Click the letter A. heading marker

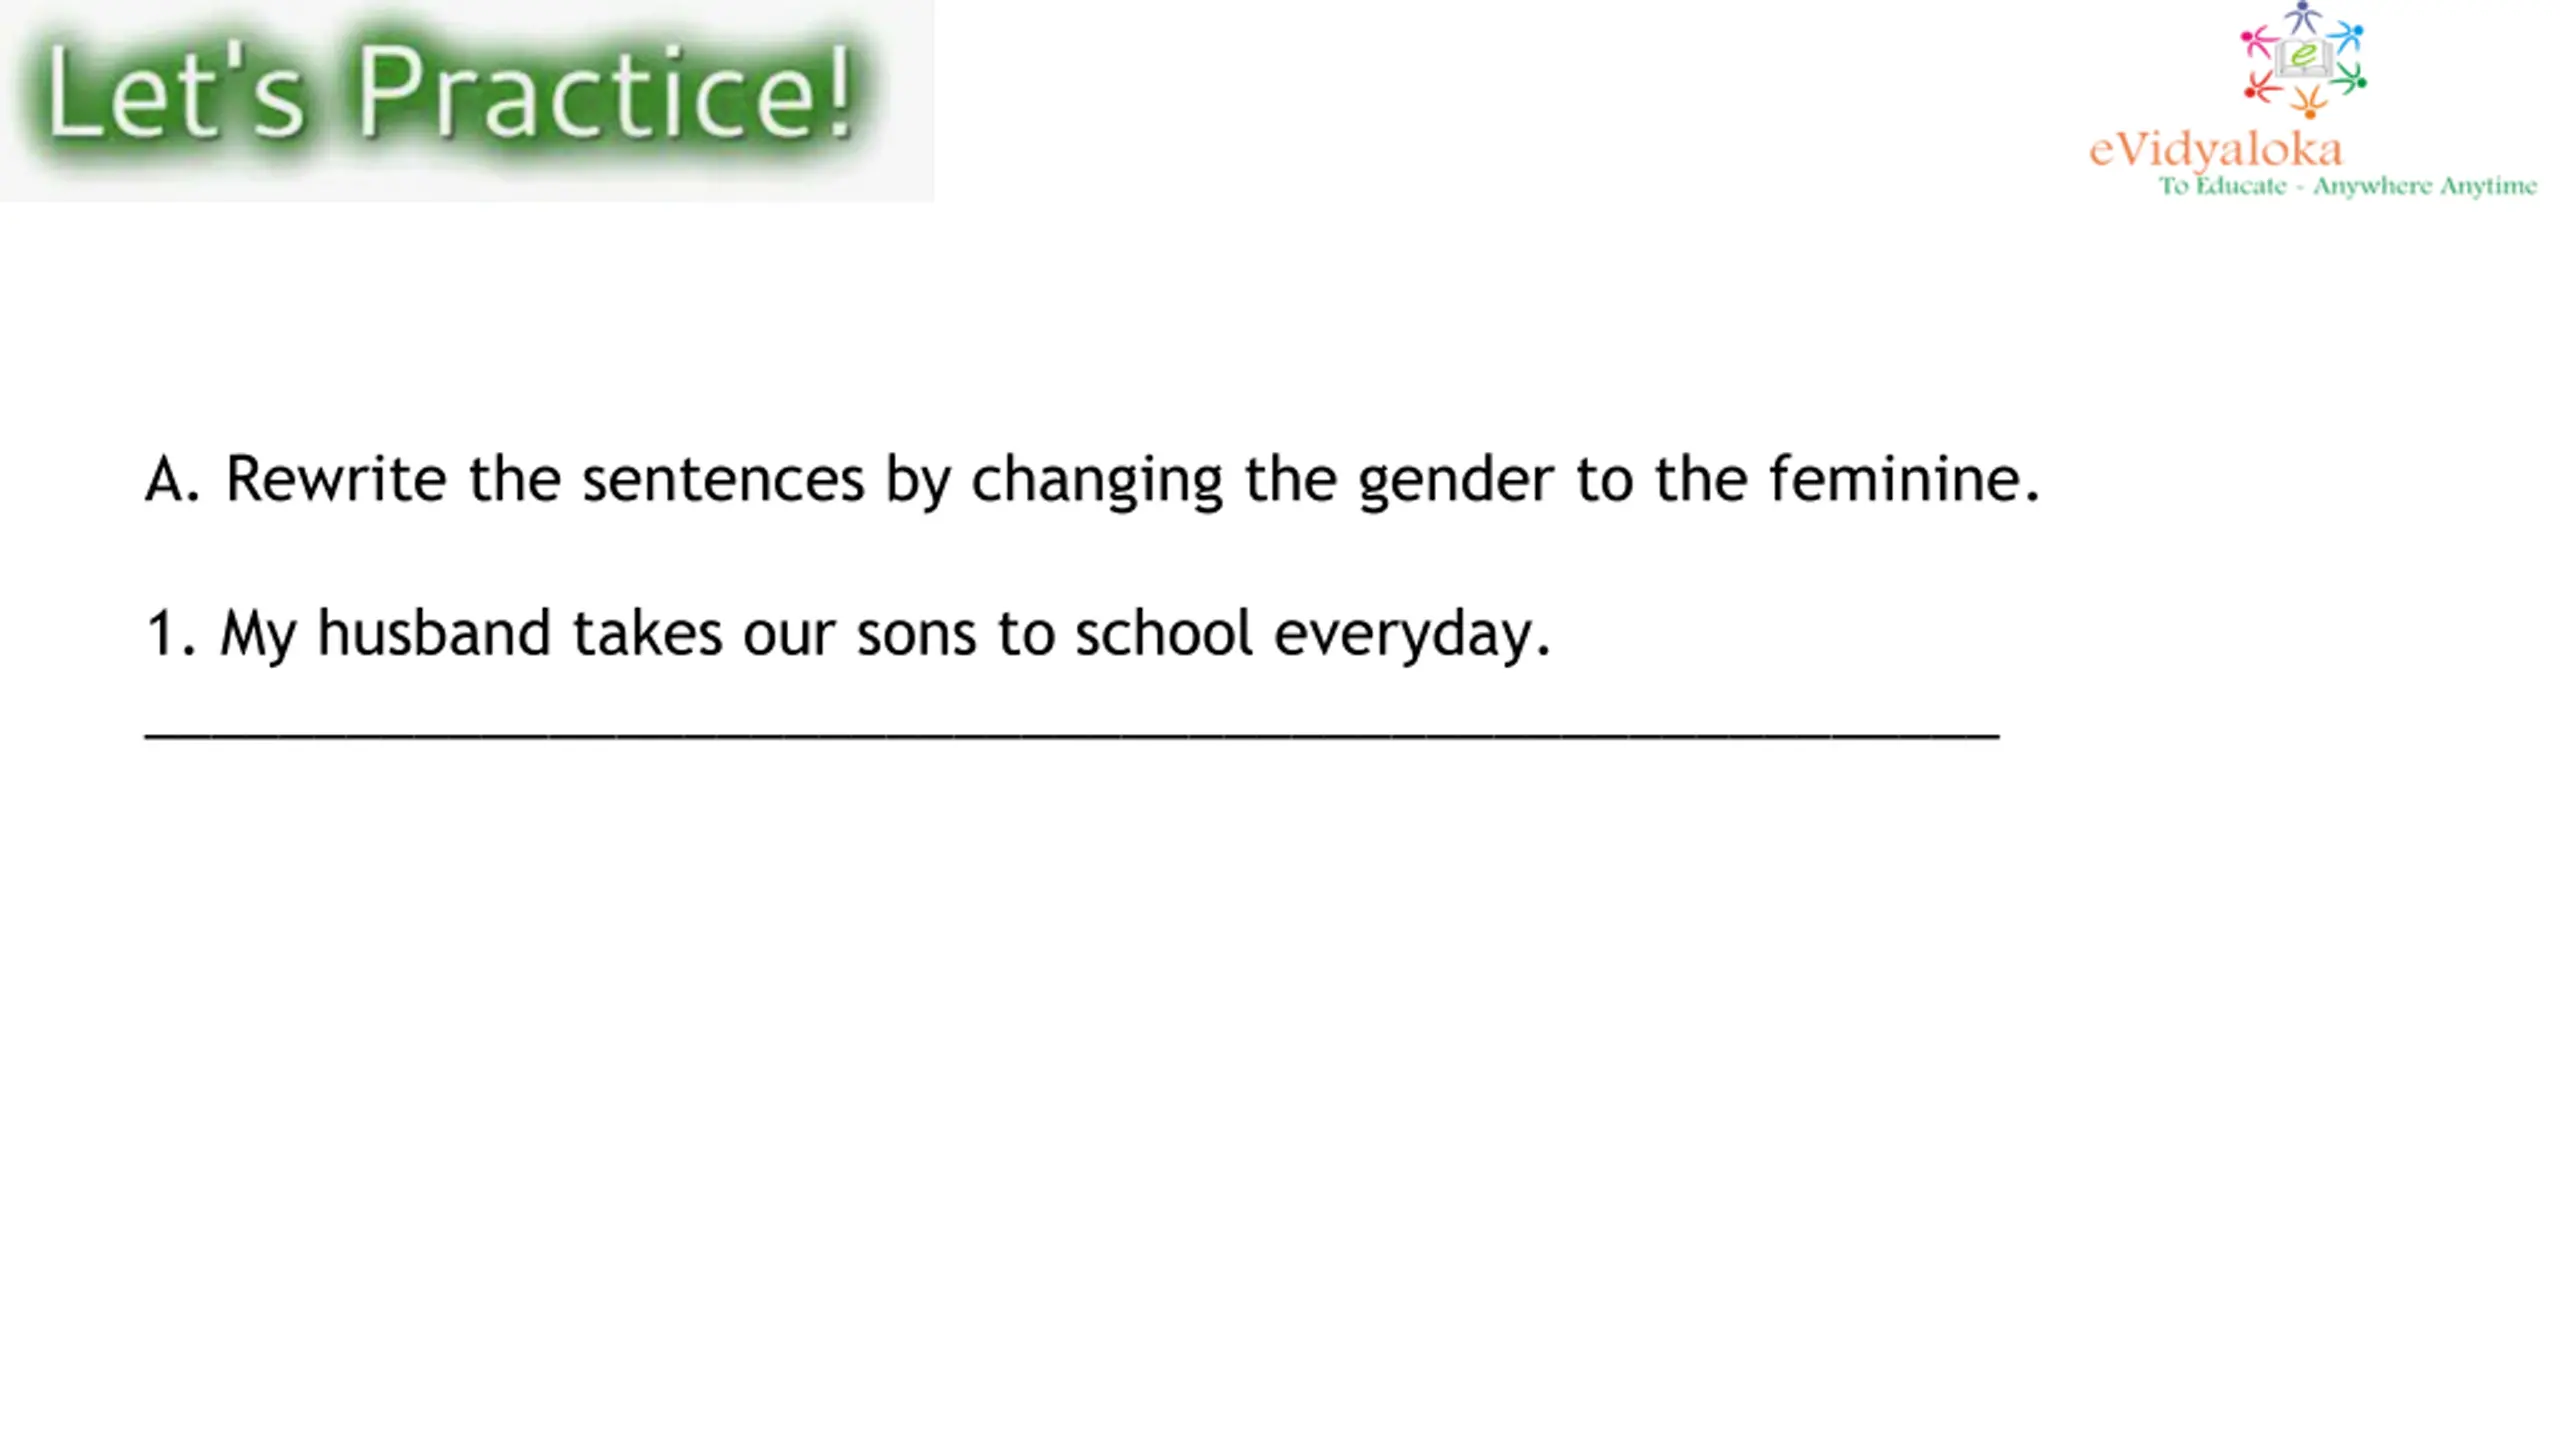click(173, 479)
